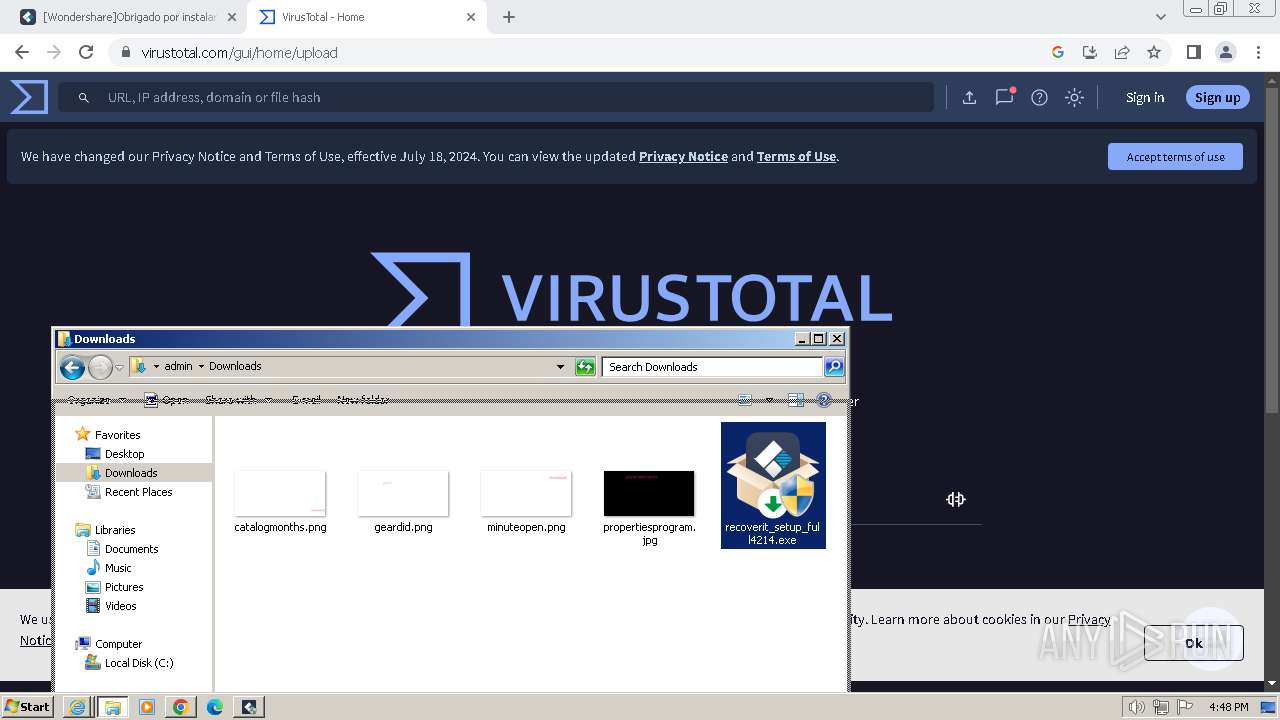
Task: Click the Google icon in address bar
Action: [1058, 52]
